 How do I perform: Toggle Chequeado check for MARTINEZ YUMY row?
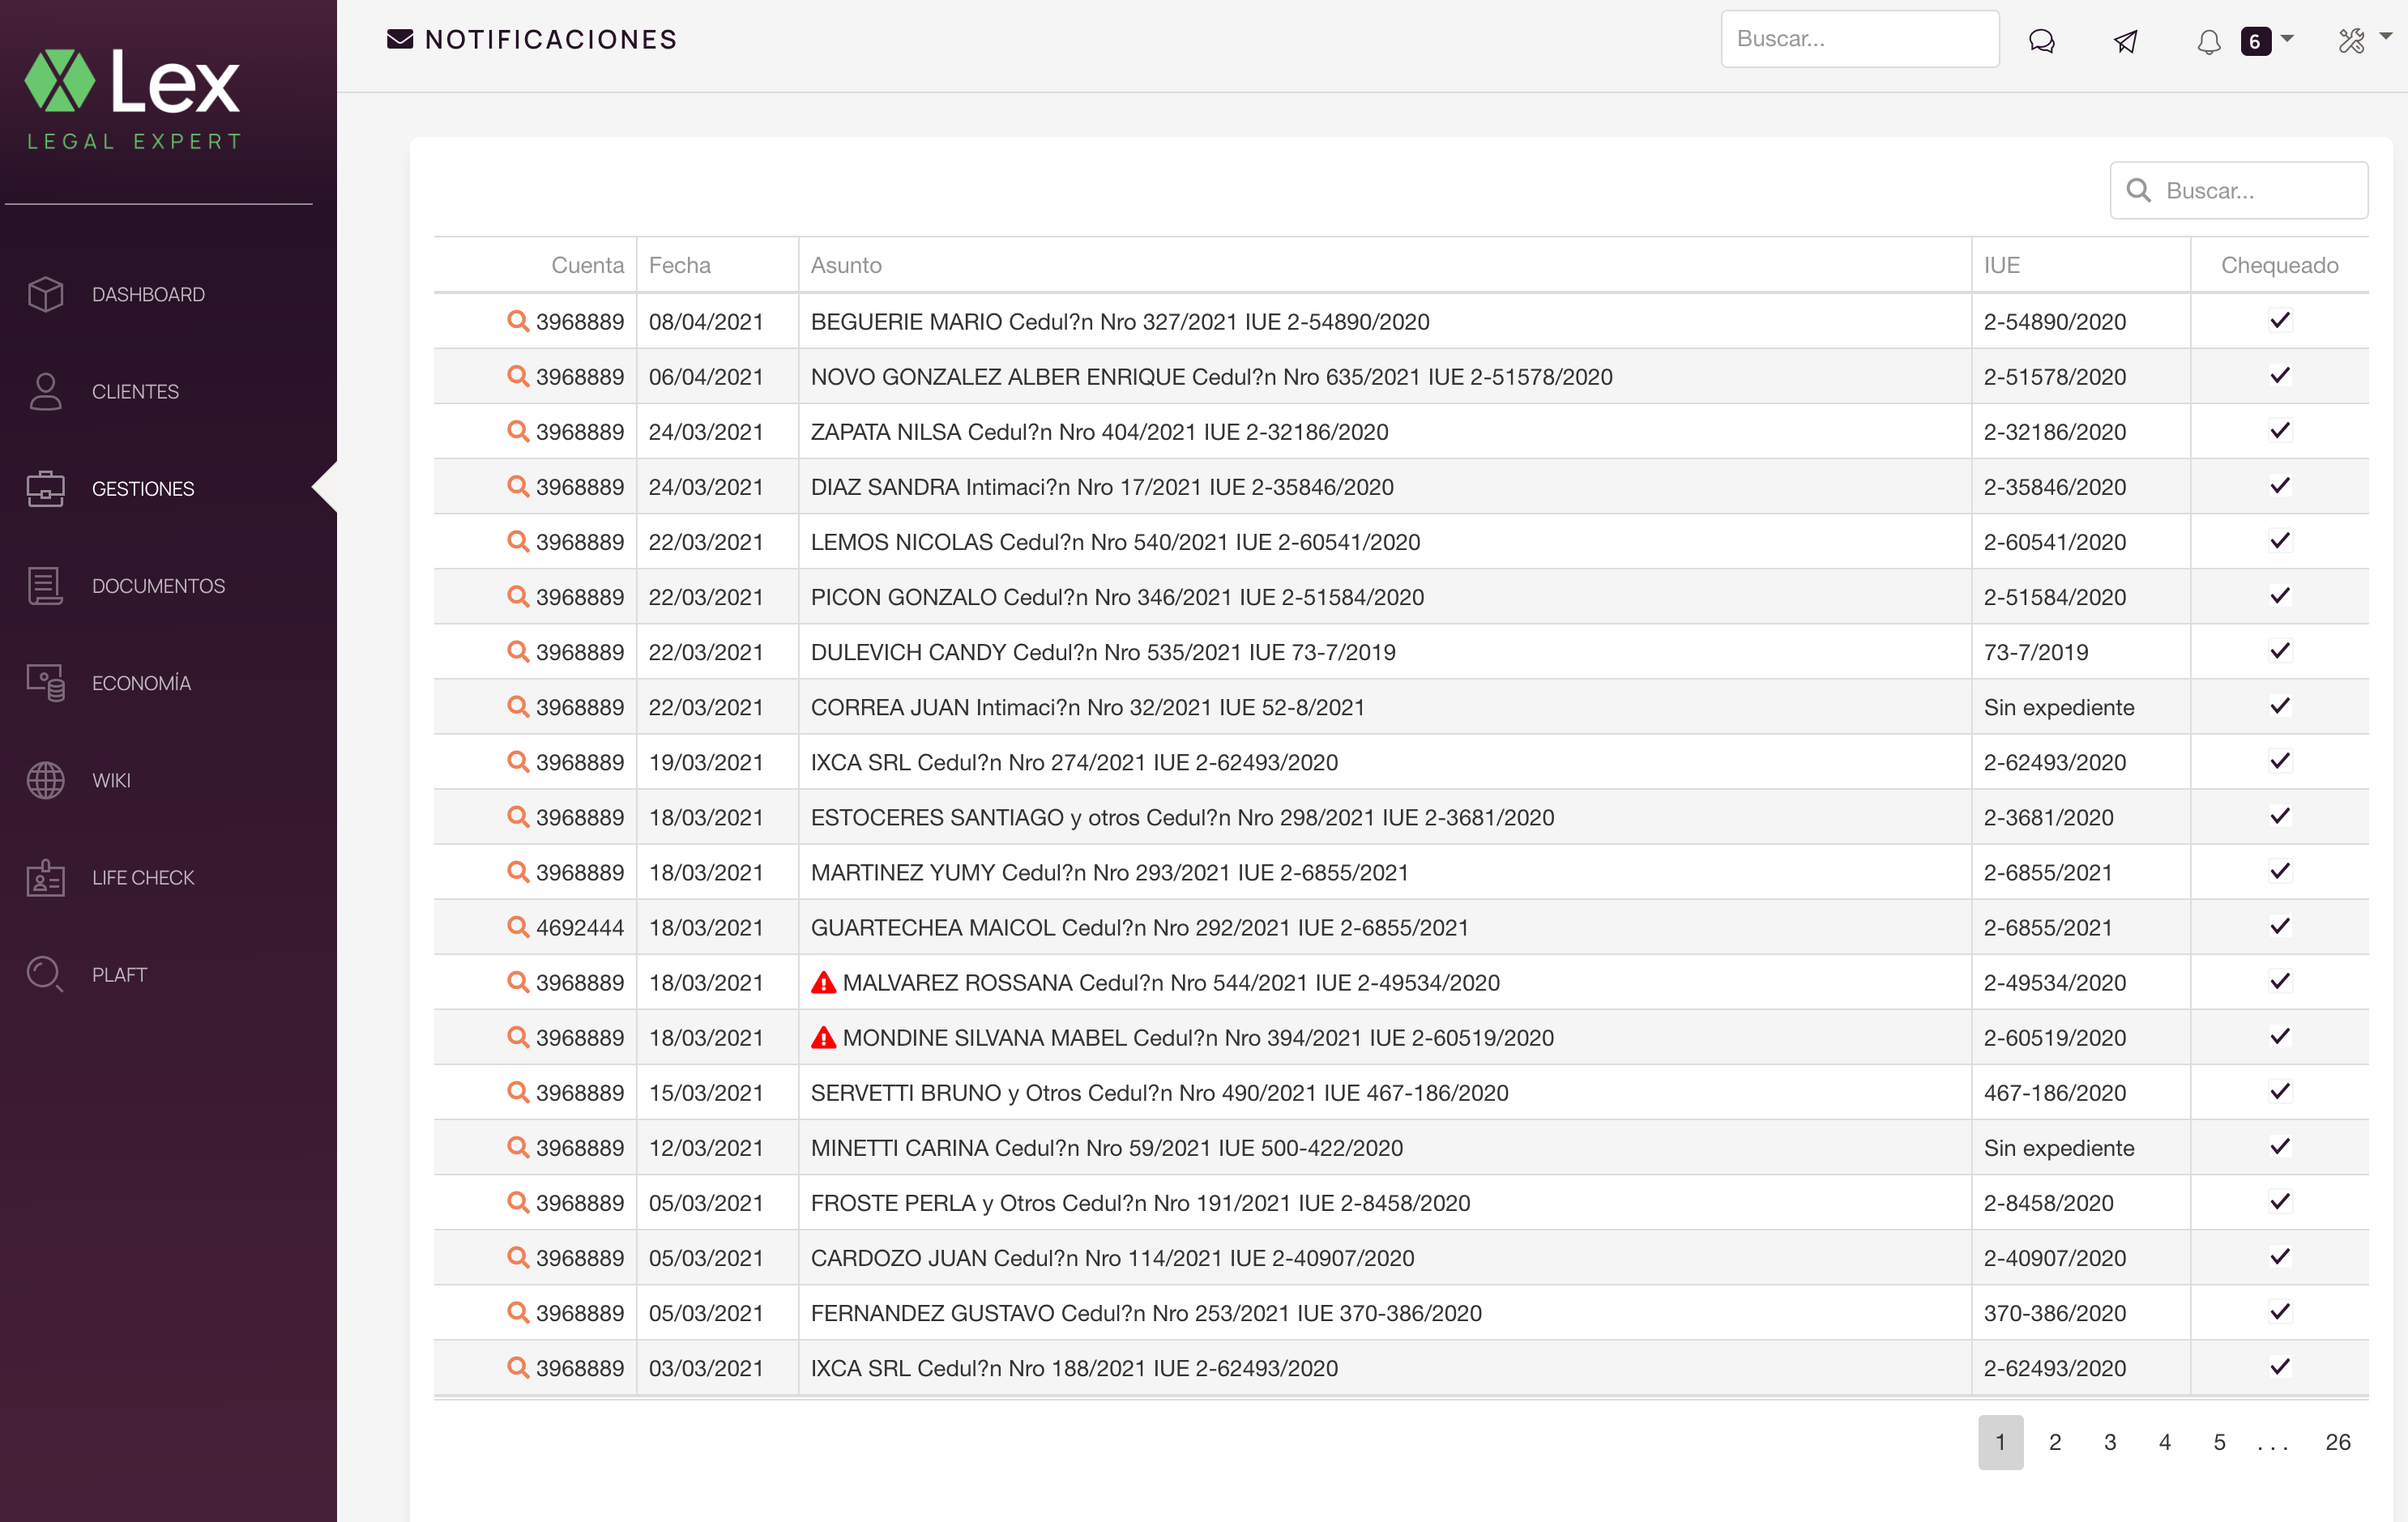2280,871
